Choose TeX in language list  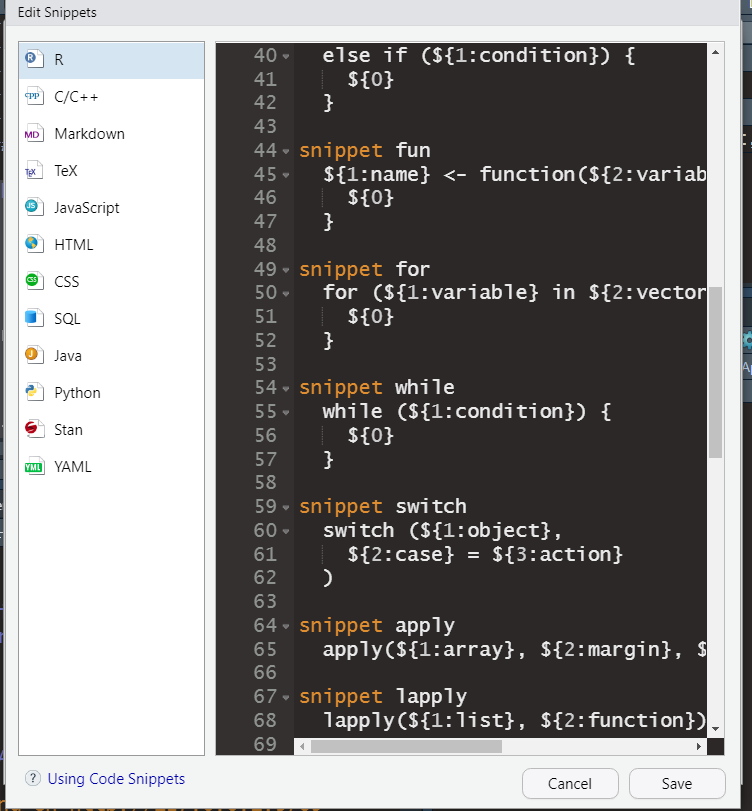(x=112, y=171)
